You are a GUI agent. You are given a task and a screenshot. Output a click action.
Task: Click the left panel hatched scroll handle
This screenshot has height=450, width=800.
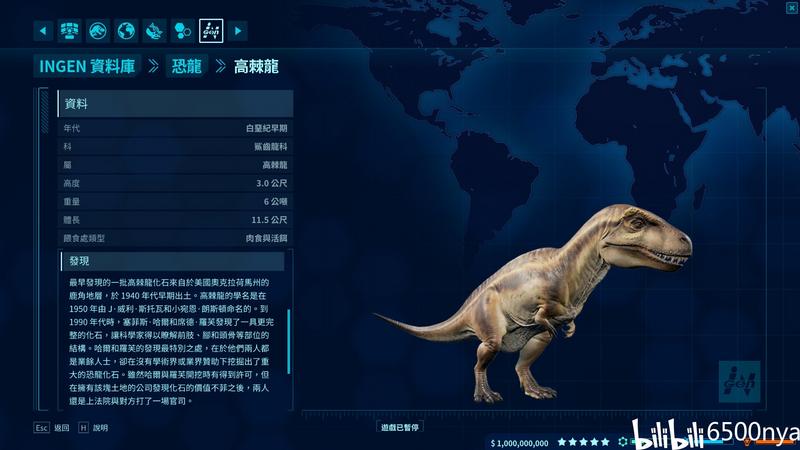pos(44,111)
